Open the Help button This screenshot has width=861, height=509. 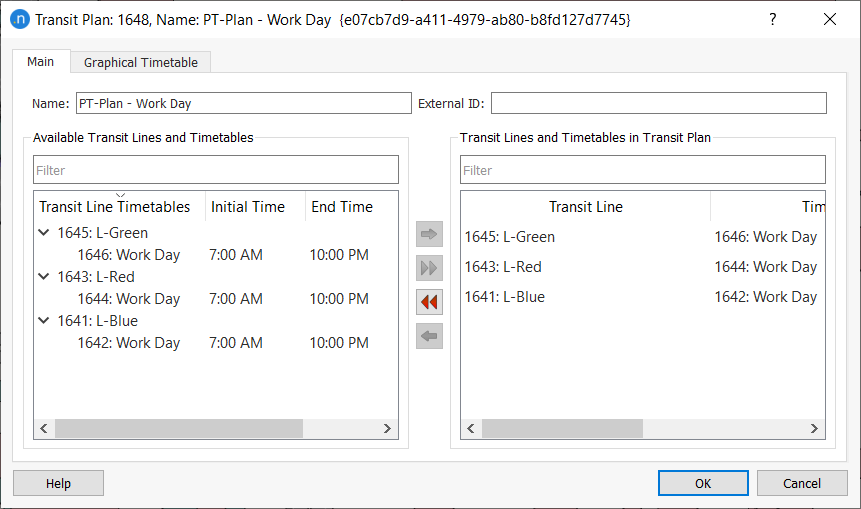[58, 483]
